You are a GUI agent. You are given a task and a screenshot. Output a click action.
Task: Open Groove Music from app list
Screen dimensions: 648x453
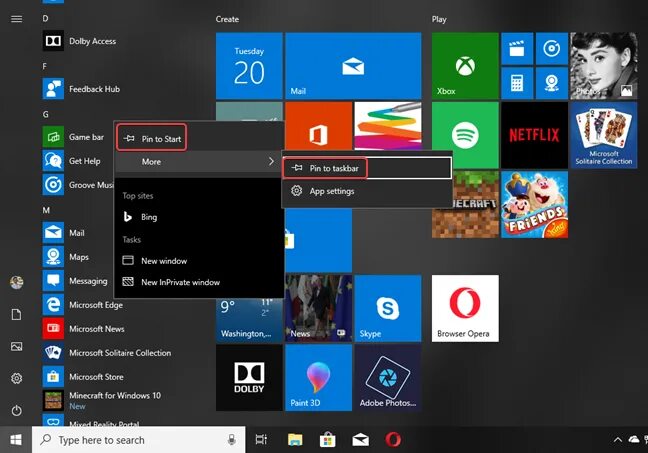pos(78,185)
